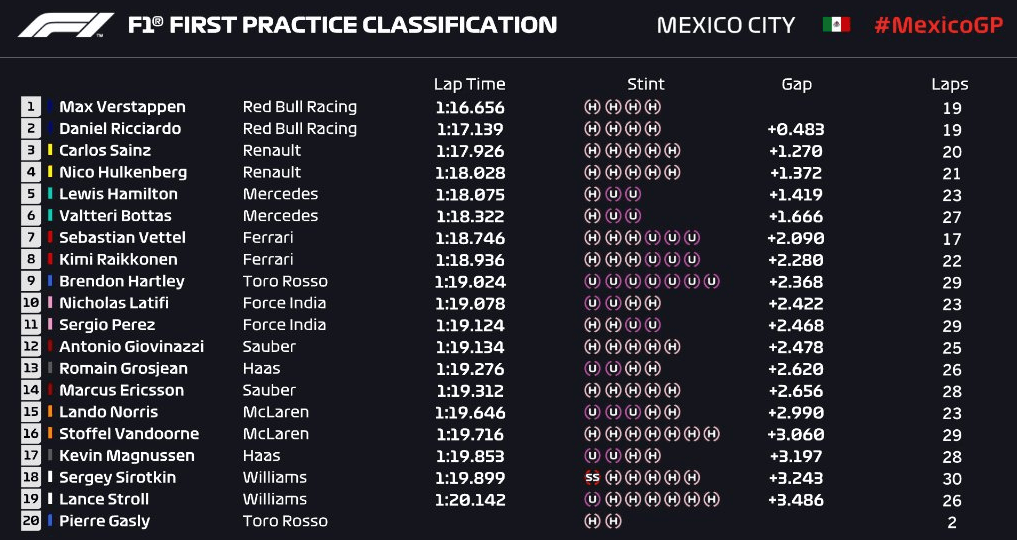Image resolution: width=1017 pixels, height=540 pixels.
Task: Select driver Lewis Hamilton
Action: [118, 194]
